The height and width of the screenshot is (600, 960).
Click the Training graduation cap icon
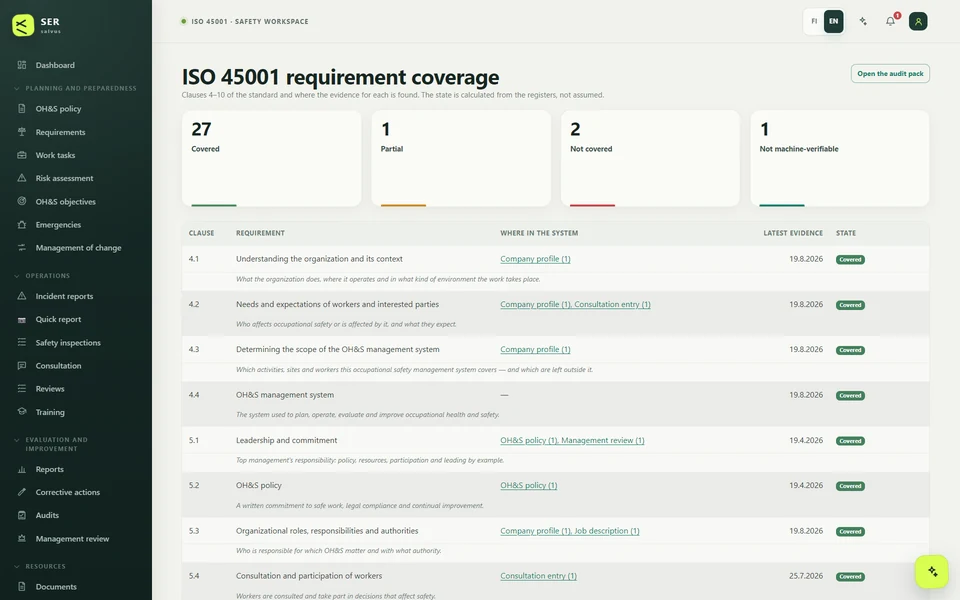tap(22, 412)
